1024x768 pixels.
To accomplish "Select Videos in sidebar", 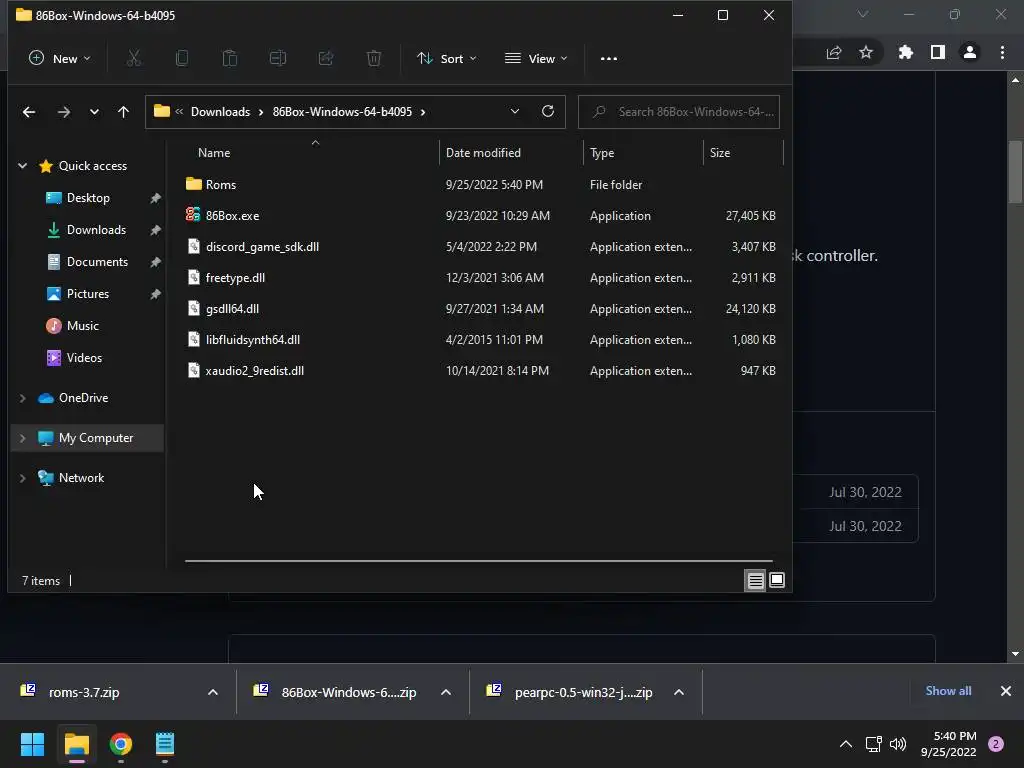I will [x=84, y=358].
